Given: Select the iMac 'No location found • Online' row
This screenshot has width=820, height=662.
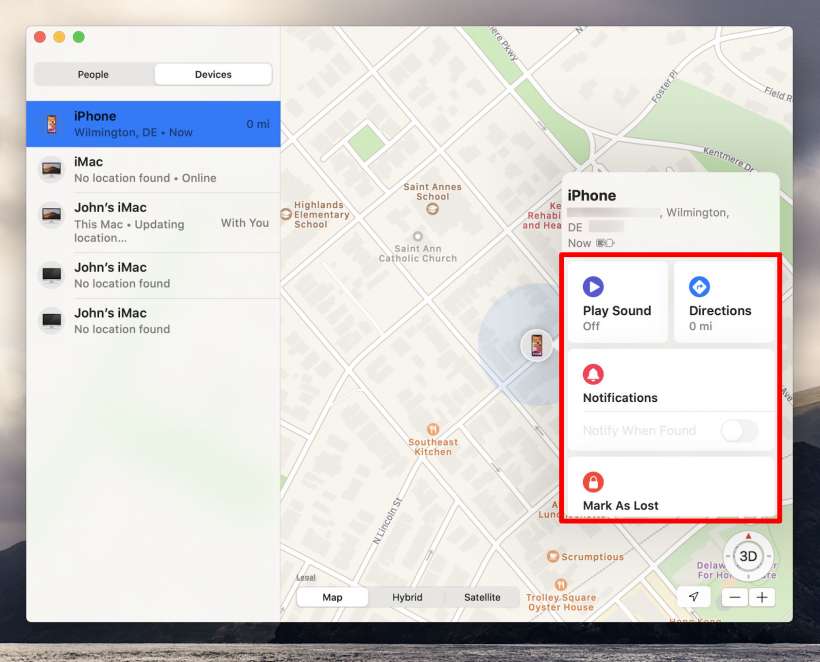Looking at the screenshot, I should coord(153,169).
